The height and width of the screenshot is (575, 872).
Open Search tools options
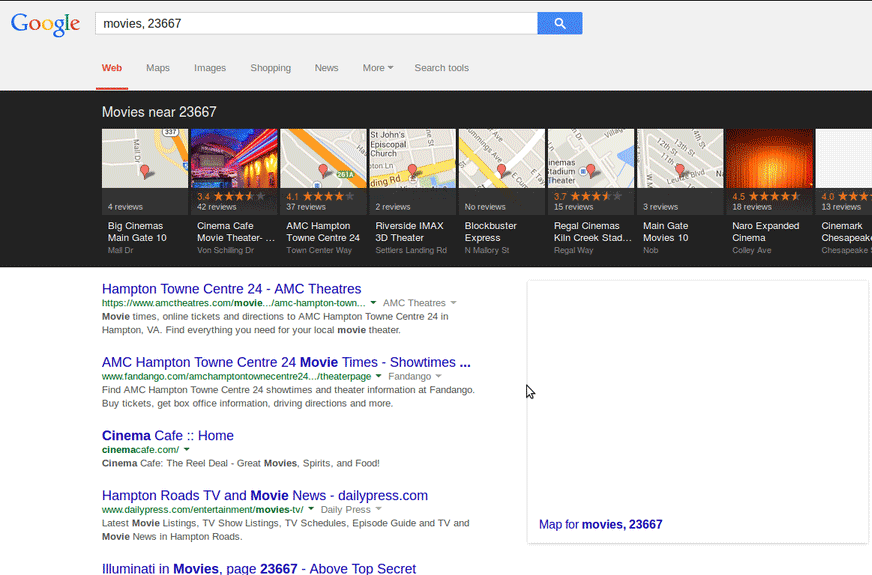442,68
